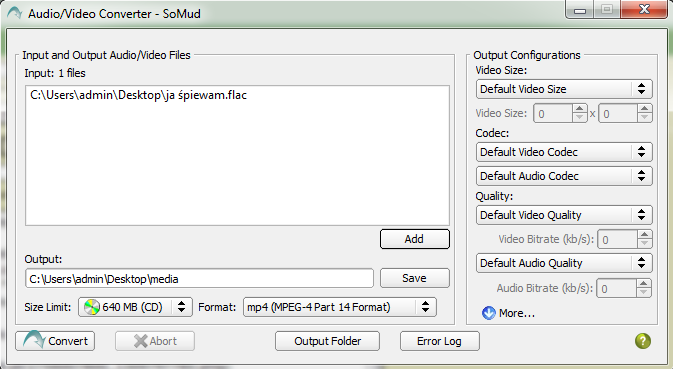Viewport: 673px width, 369px height.
Task: Click the Abort button
Action: [x=155, y=341]
